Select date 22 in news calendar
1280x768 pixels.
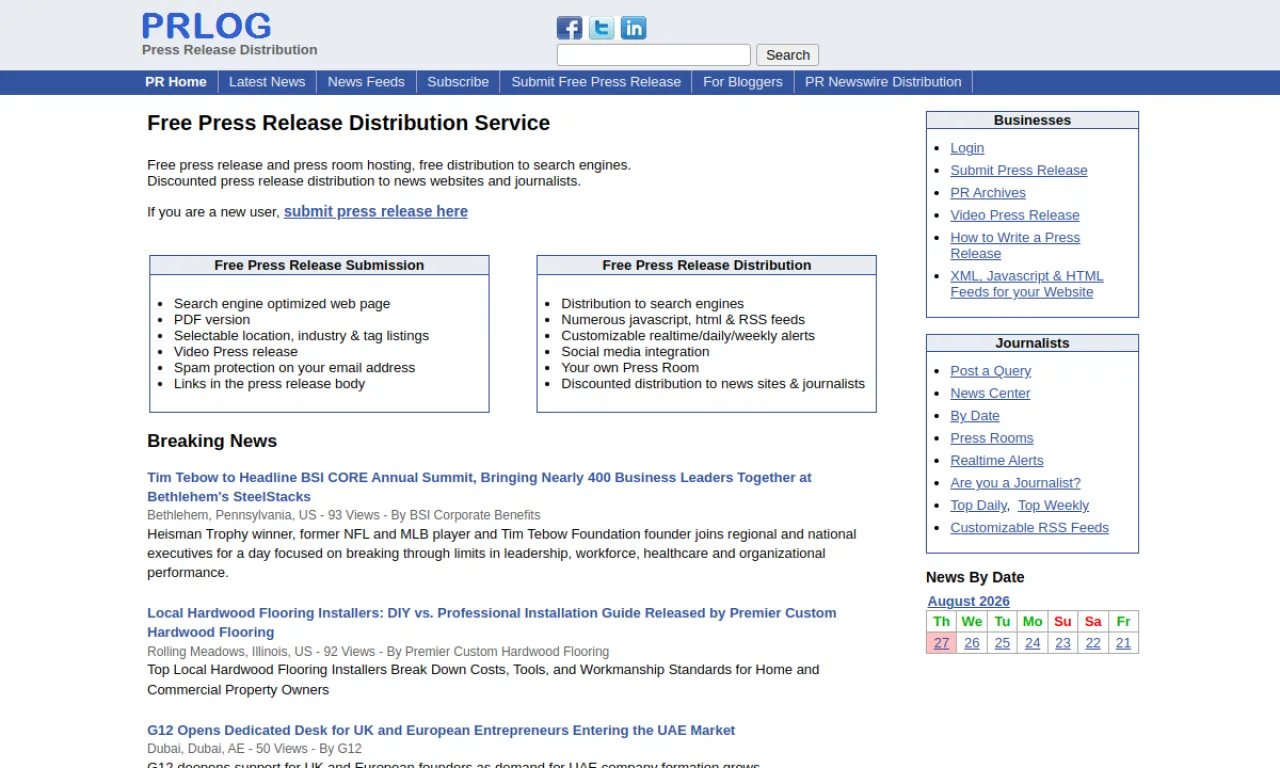point(1093,643)
